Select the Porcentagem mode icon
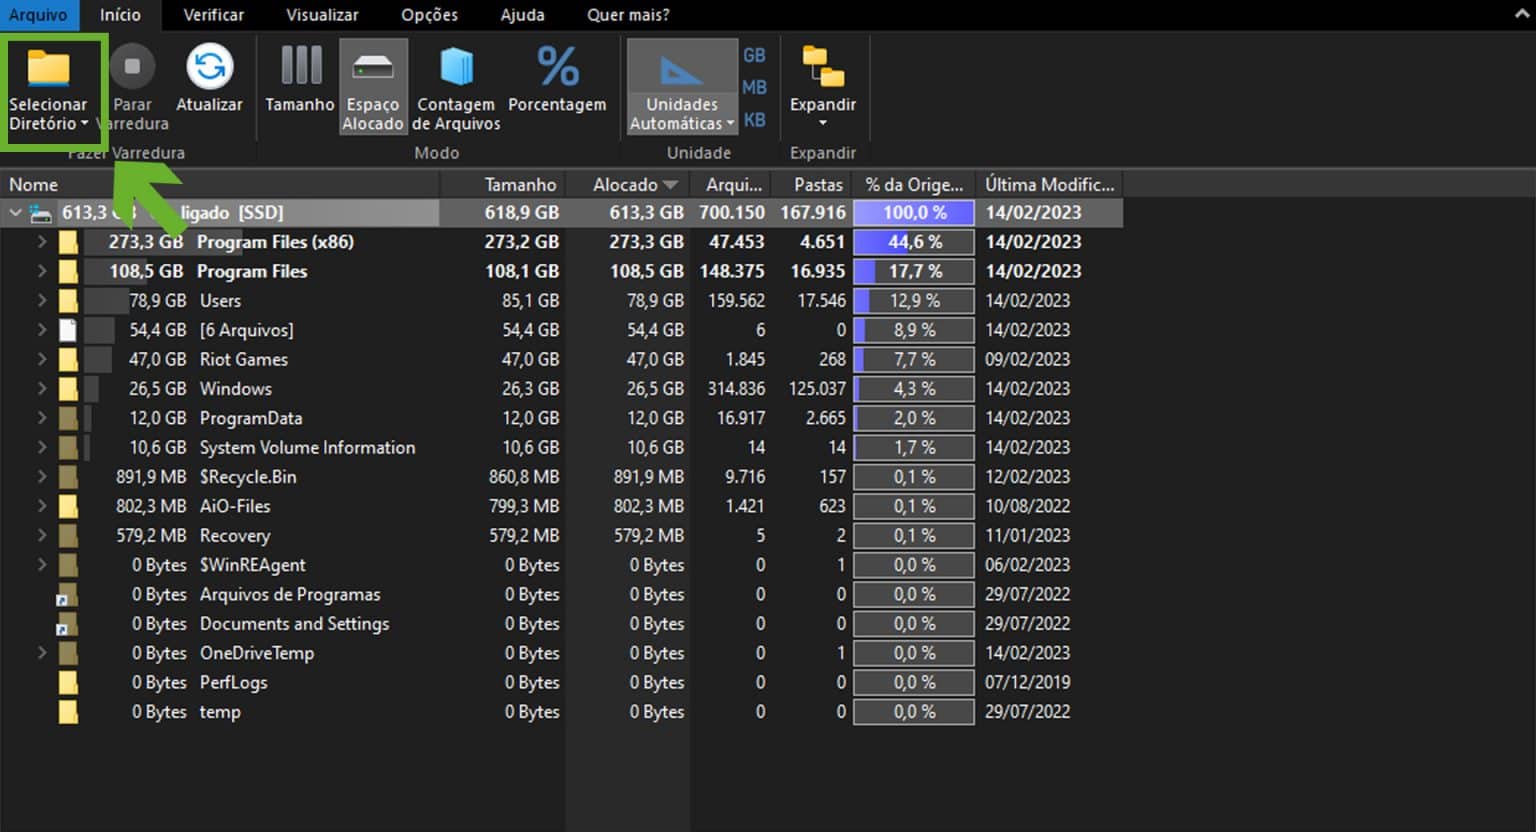 pyautogui.click(x=557, y=67)
